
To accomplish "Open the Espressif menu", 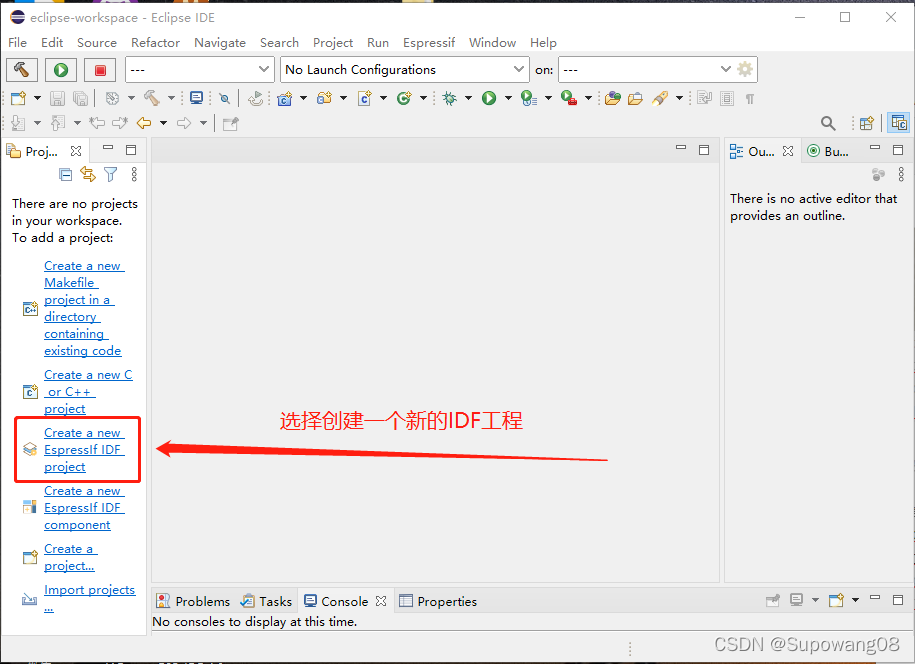I will (x=429, y=43).
